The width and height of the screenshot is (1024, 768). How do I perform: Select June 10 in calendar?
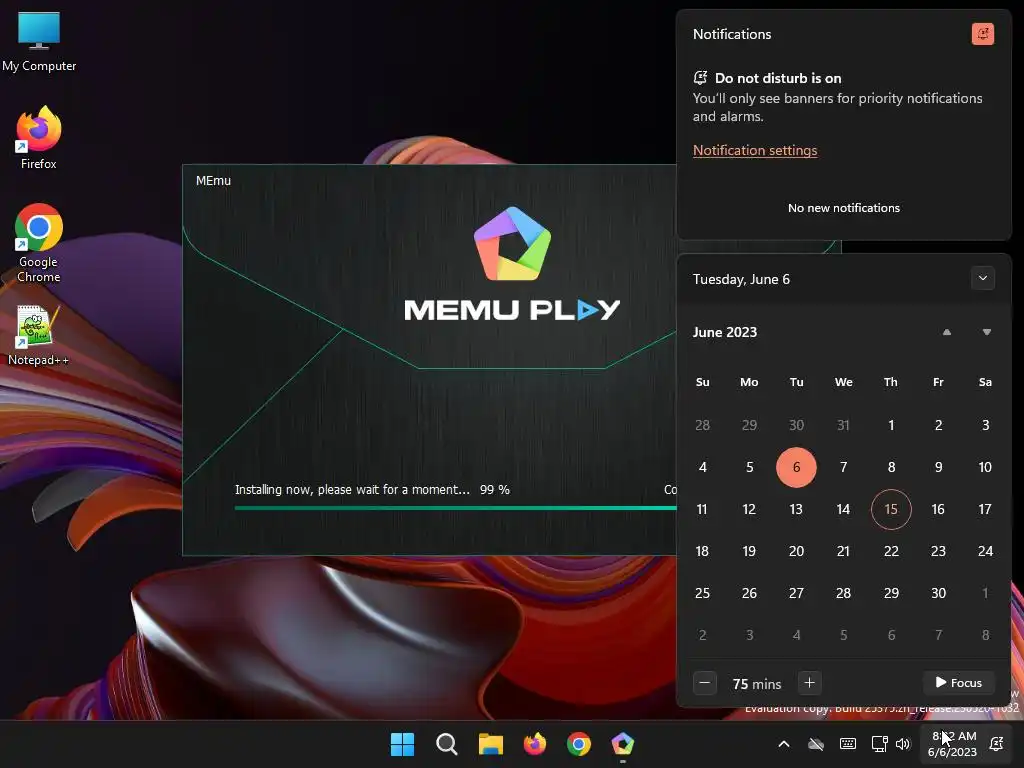pos(985,468)
